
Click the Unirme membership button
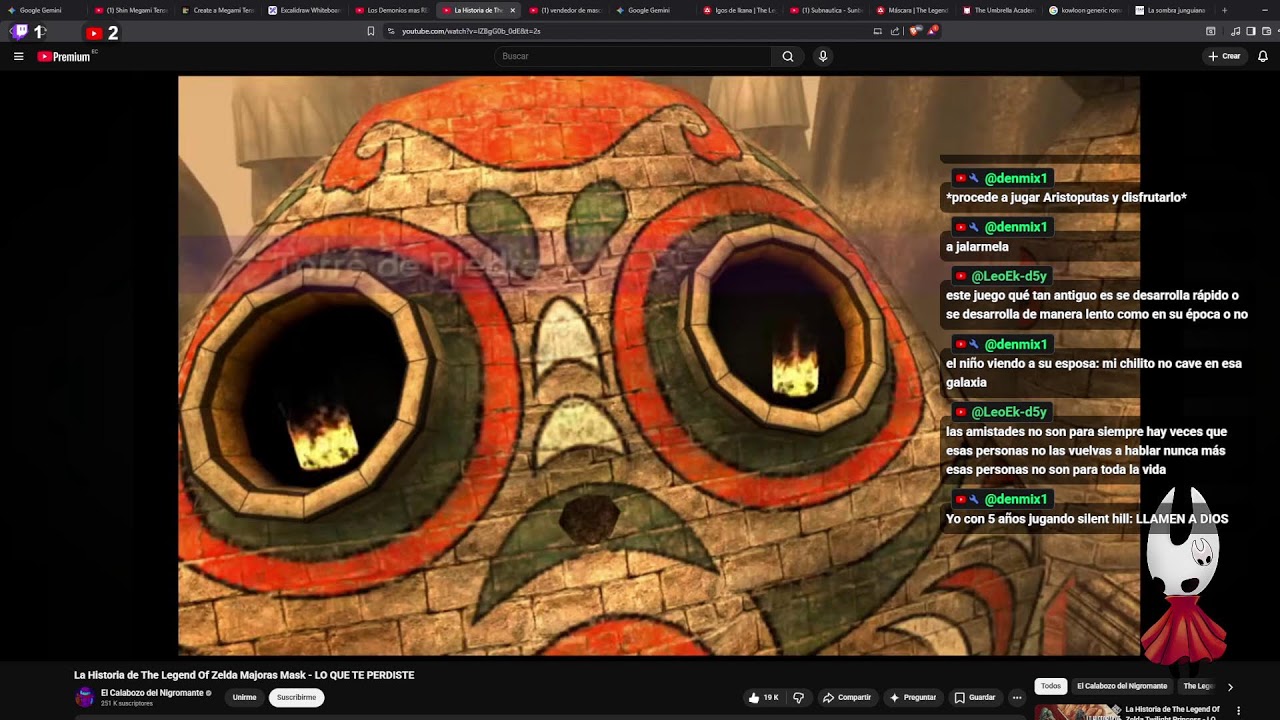pos(245,697)
